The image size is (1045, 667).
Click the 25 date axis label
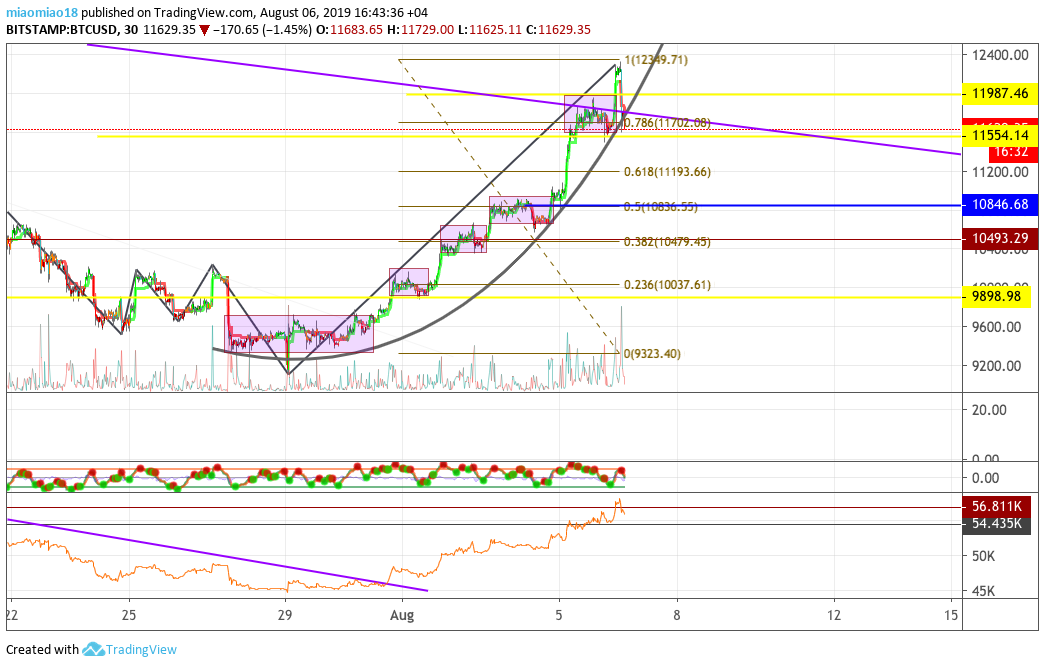(129, 615)
